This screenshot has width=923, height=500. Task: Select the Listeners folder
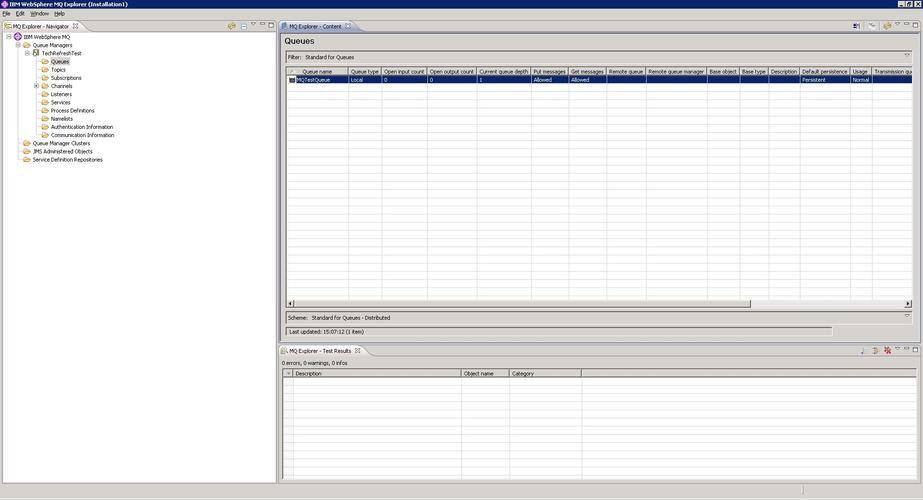click(x=61, y=94)
